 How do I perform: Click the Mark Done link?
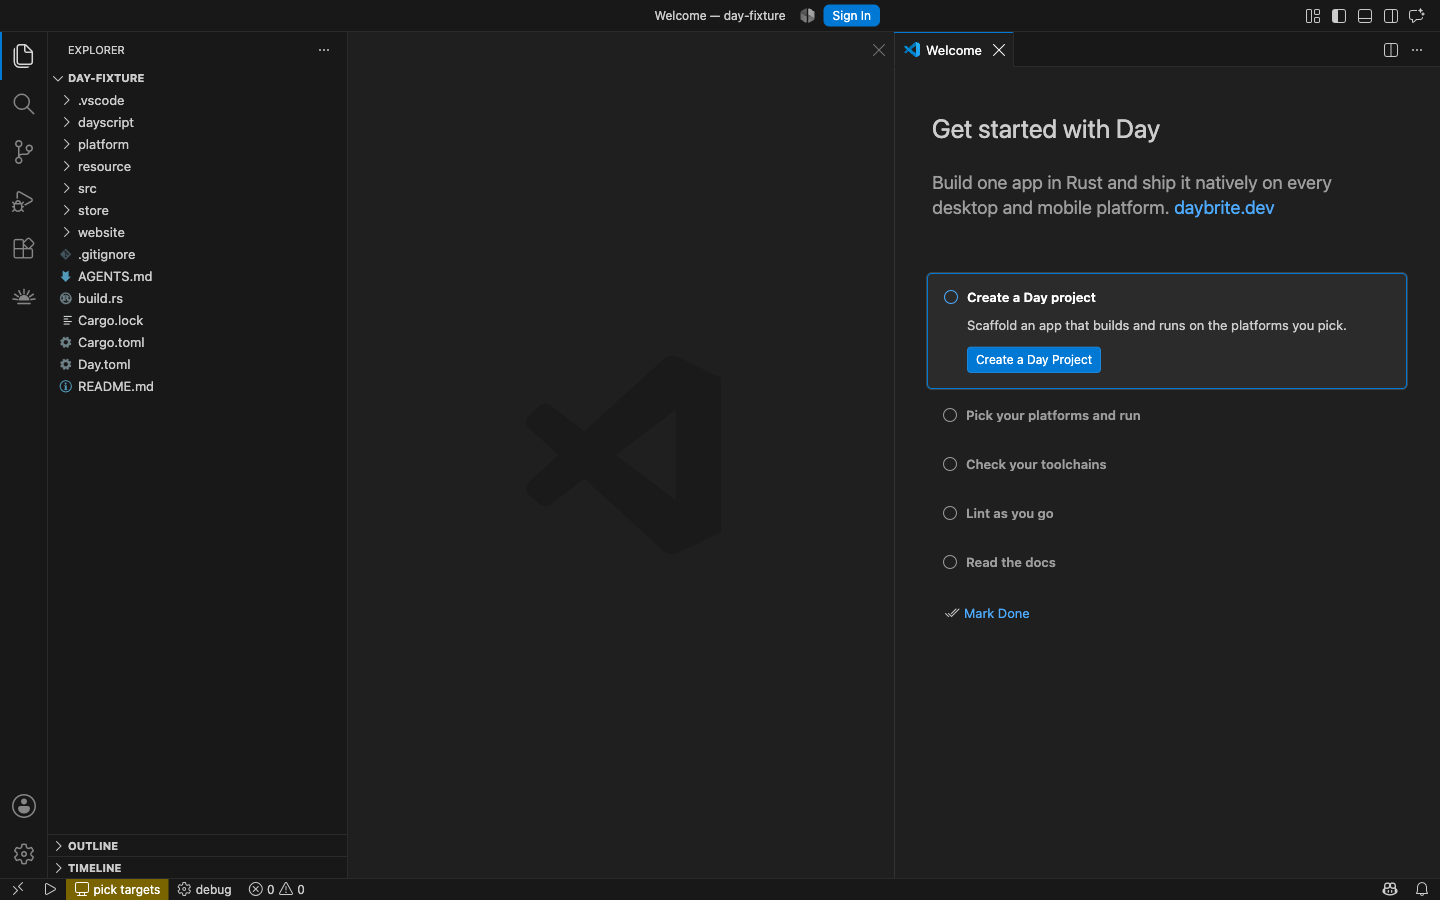[x=996, y=614]
